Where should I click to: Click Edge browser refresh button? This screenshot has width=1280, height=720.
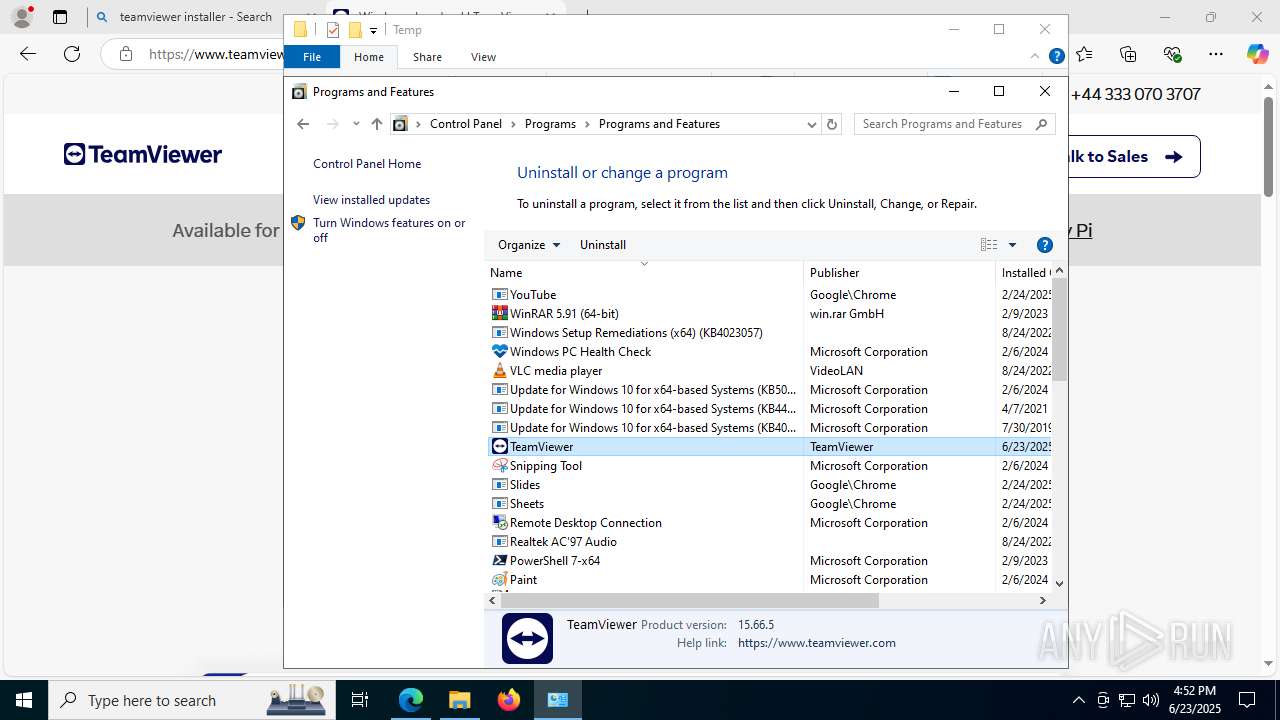point(72,54)
